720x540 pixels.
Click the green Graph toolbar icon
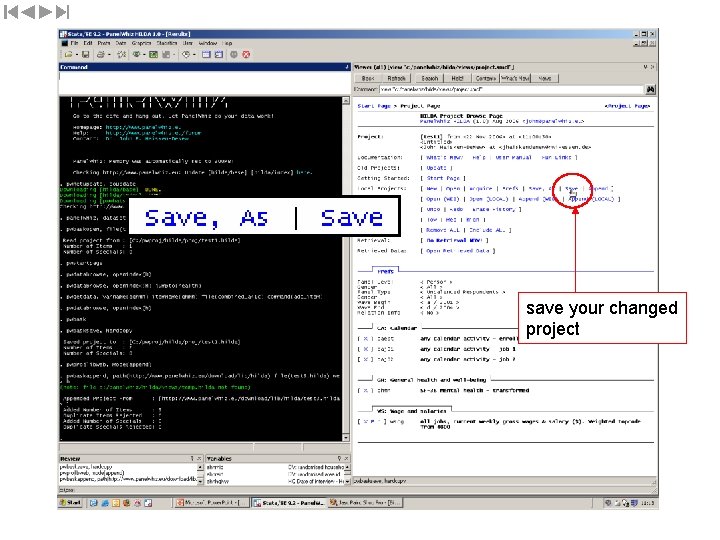point(153,55)
